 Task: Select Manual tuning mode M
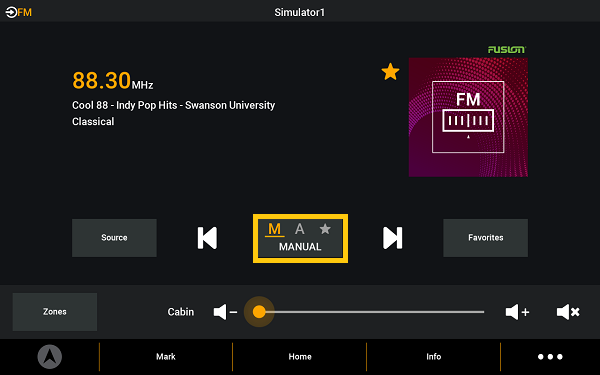274,229
